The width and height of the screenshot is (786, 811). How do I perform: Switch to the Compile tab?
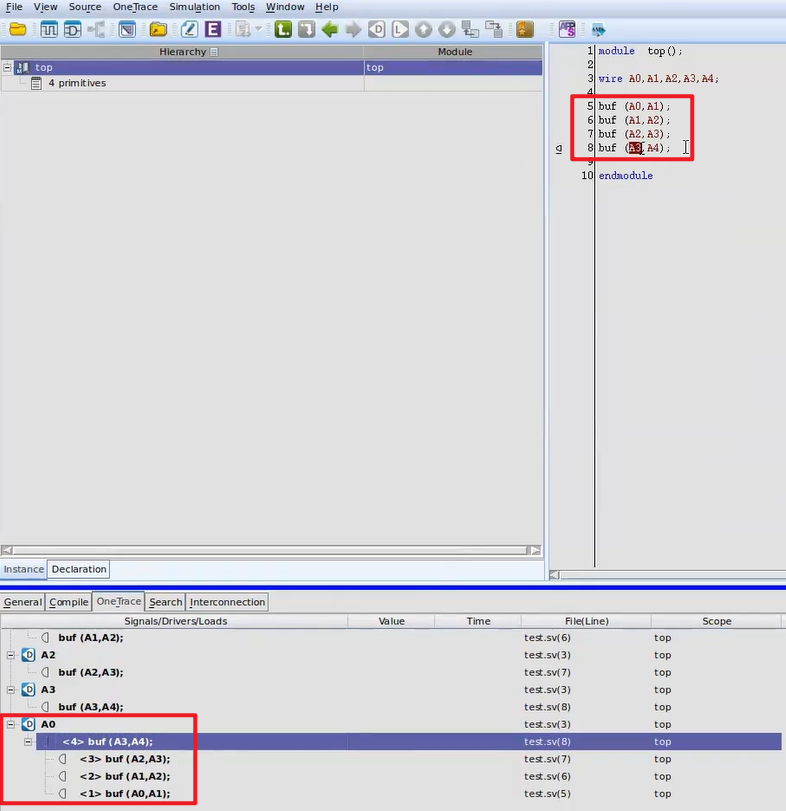(x=69, y=602)
